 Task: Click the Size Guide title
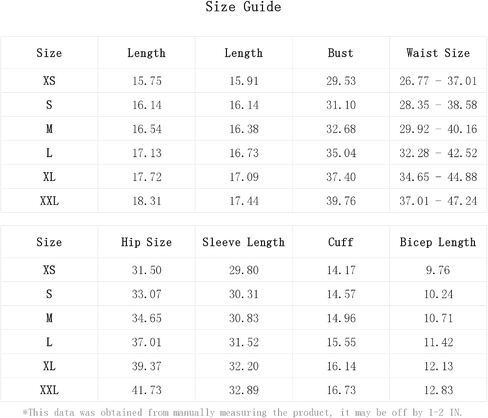(243, 7)
